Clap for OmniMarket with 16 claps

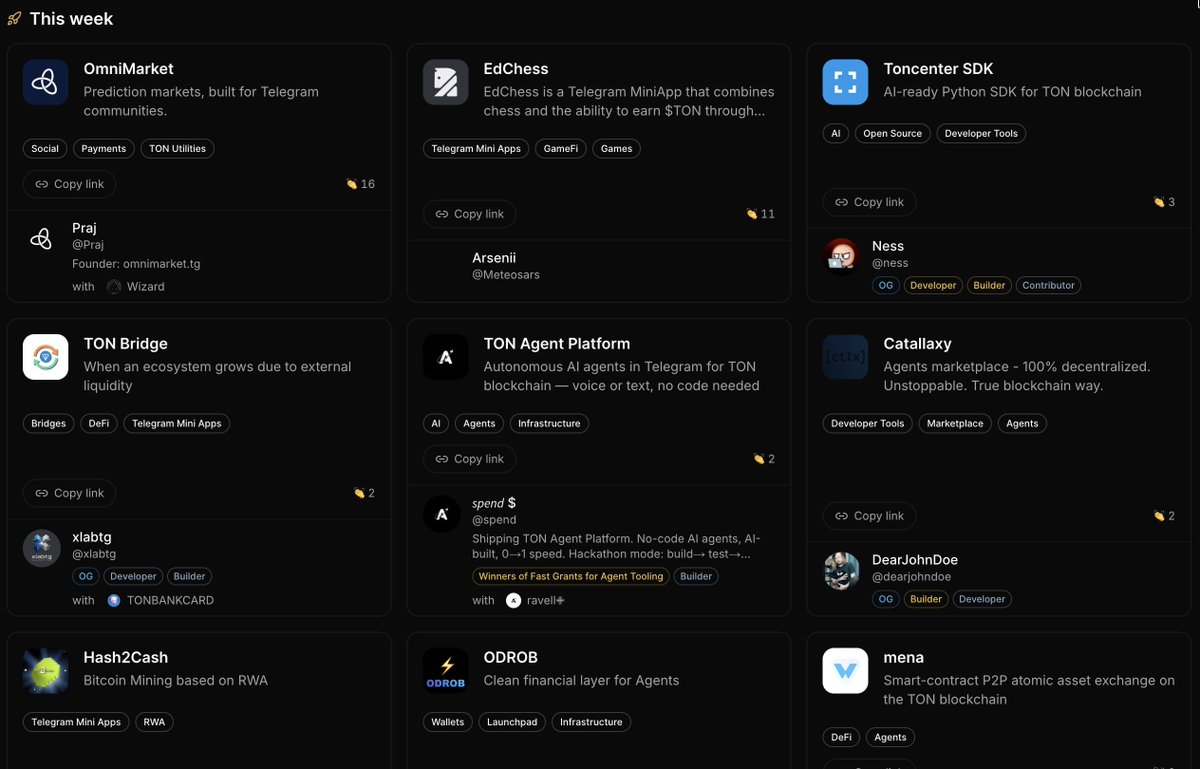point(360,184)
